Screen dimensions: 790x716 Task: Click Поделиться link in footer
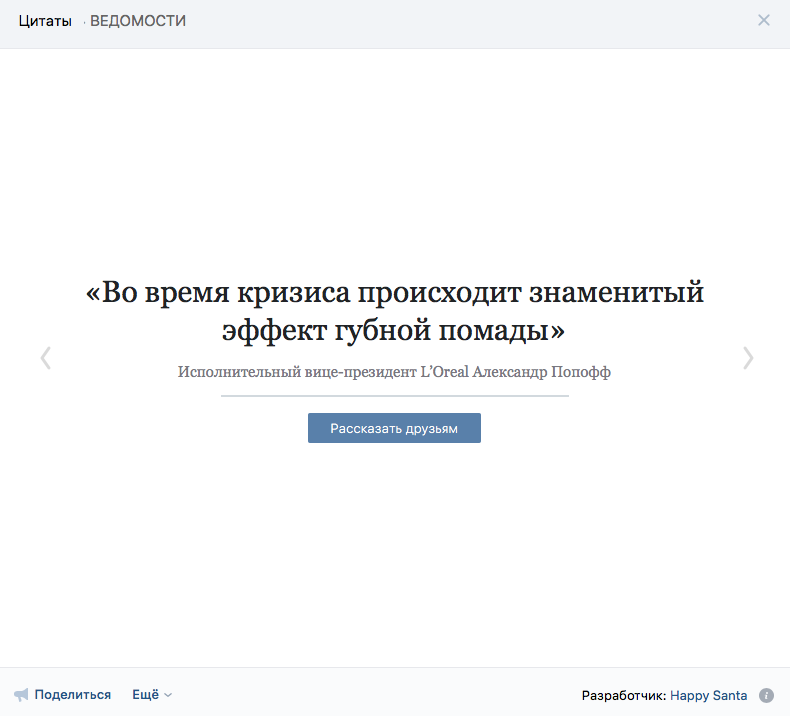point(73,695)
